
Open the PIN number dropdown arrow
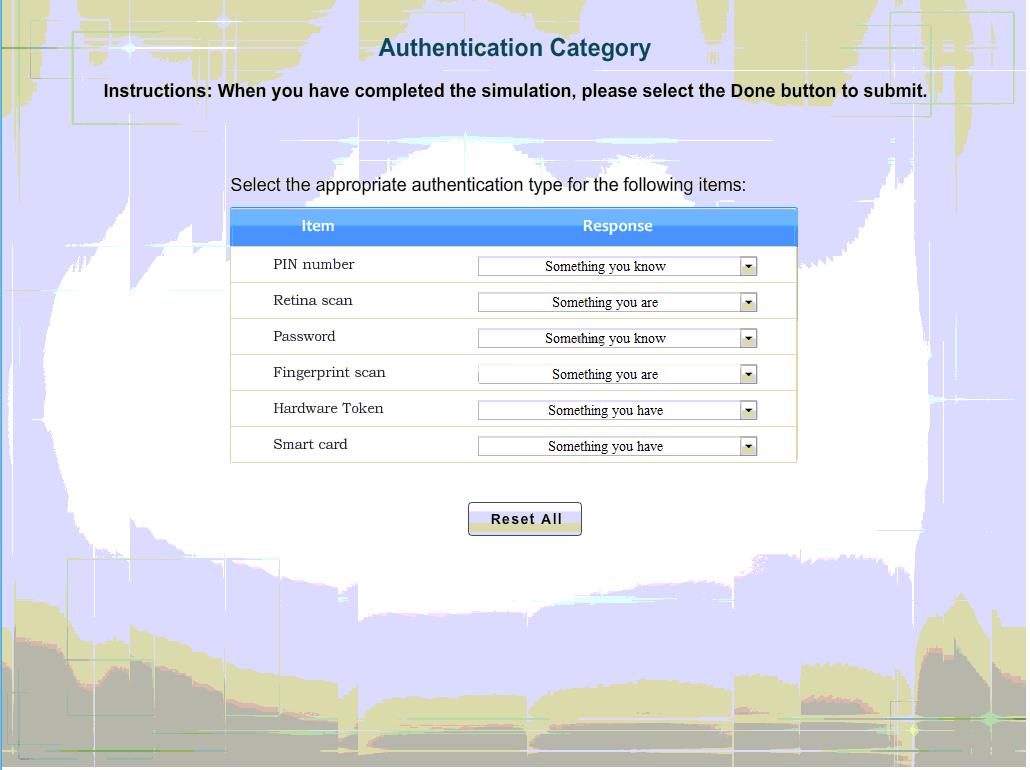[x=748, y=266]
